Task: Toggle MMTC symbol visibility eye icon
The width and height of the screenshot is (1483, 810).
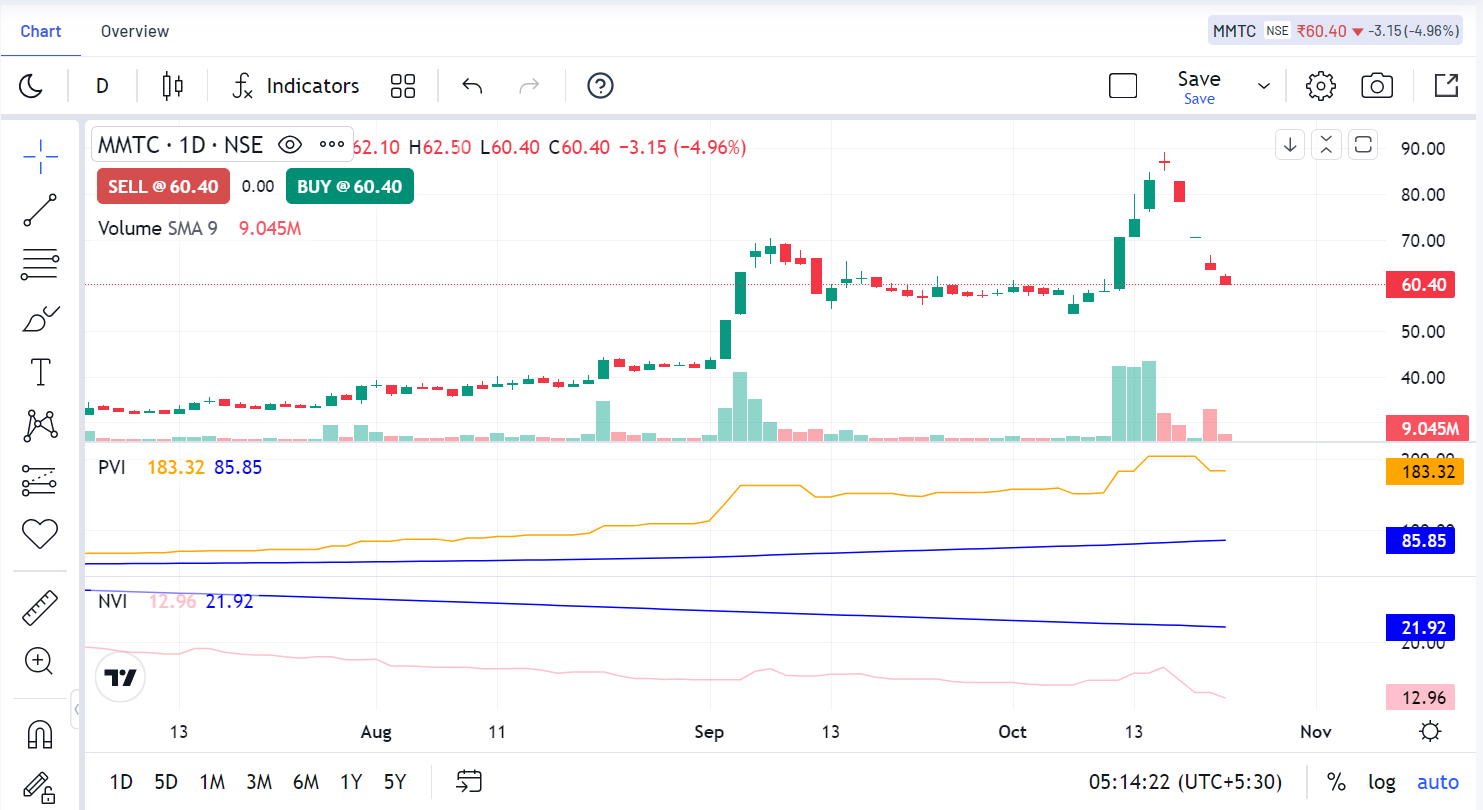Action: click(290, 145)
